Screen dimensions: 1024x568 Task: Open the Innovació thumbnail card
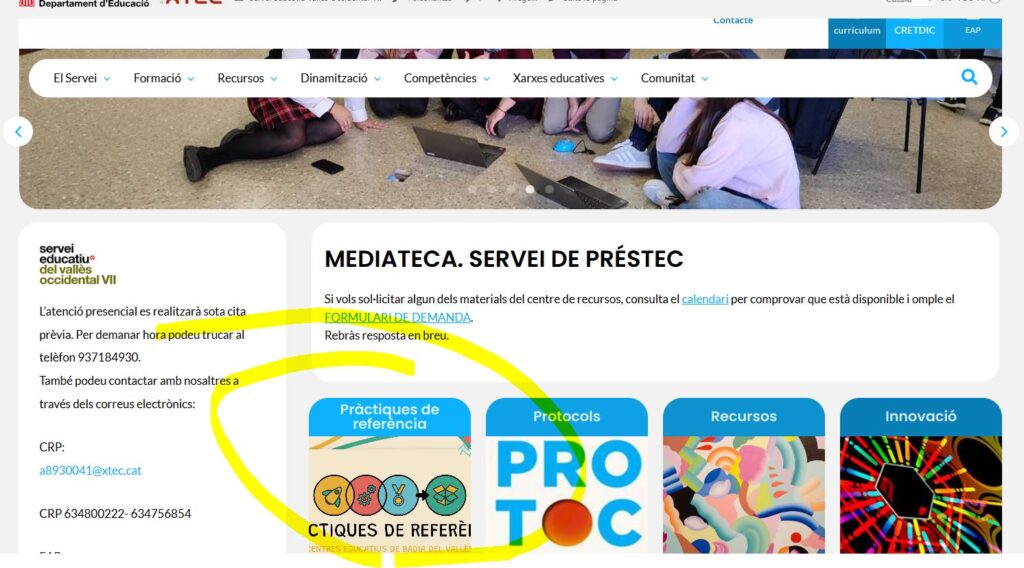[921, 475]
